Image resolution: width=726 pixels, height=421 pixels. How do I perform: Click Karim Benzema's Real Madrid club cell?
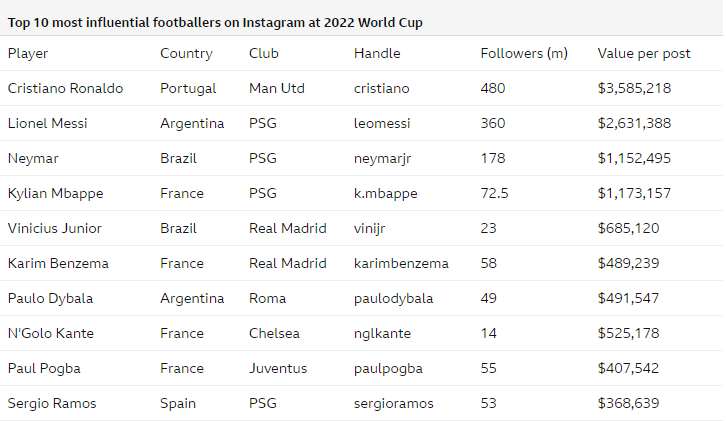(288, 264)
